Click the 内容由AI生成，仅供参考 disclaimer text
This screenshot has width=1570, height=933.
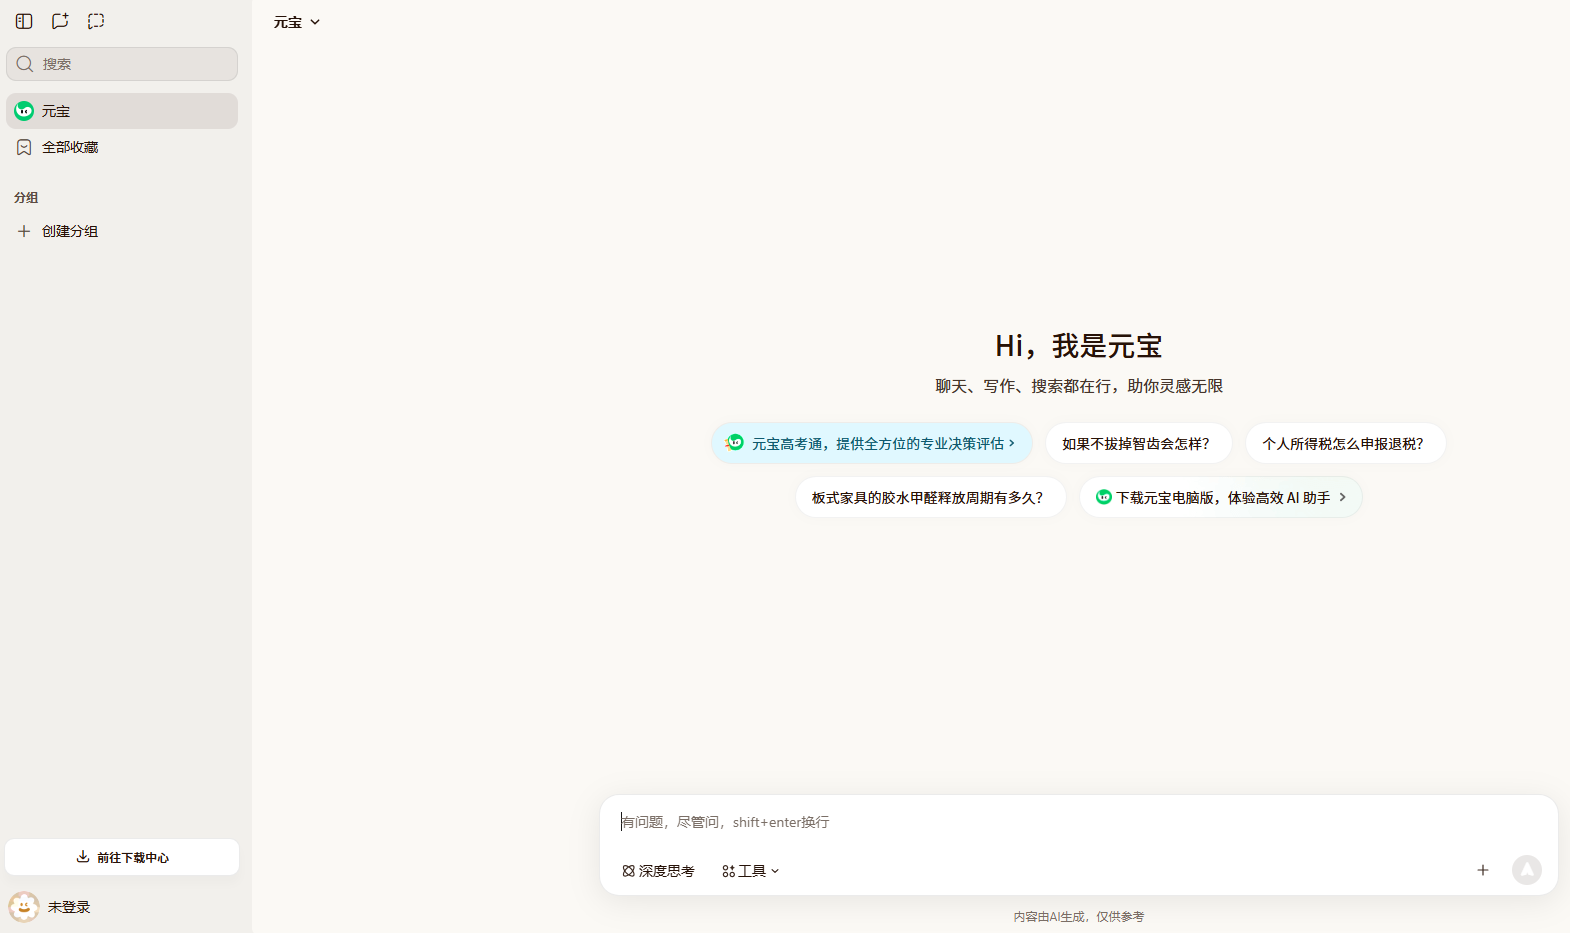[x=1078, y=916]
